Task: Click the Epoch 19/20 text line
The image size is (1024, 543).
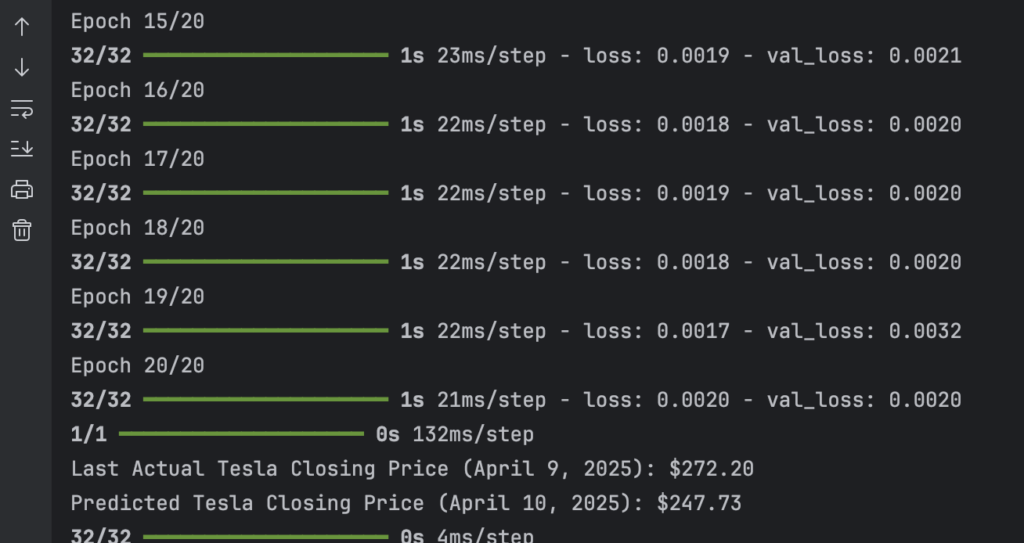Action: coord(138,297)
